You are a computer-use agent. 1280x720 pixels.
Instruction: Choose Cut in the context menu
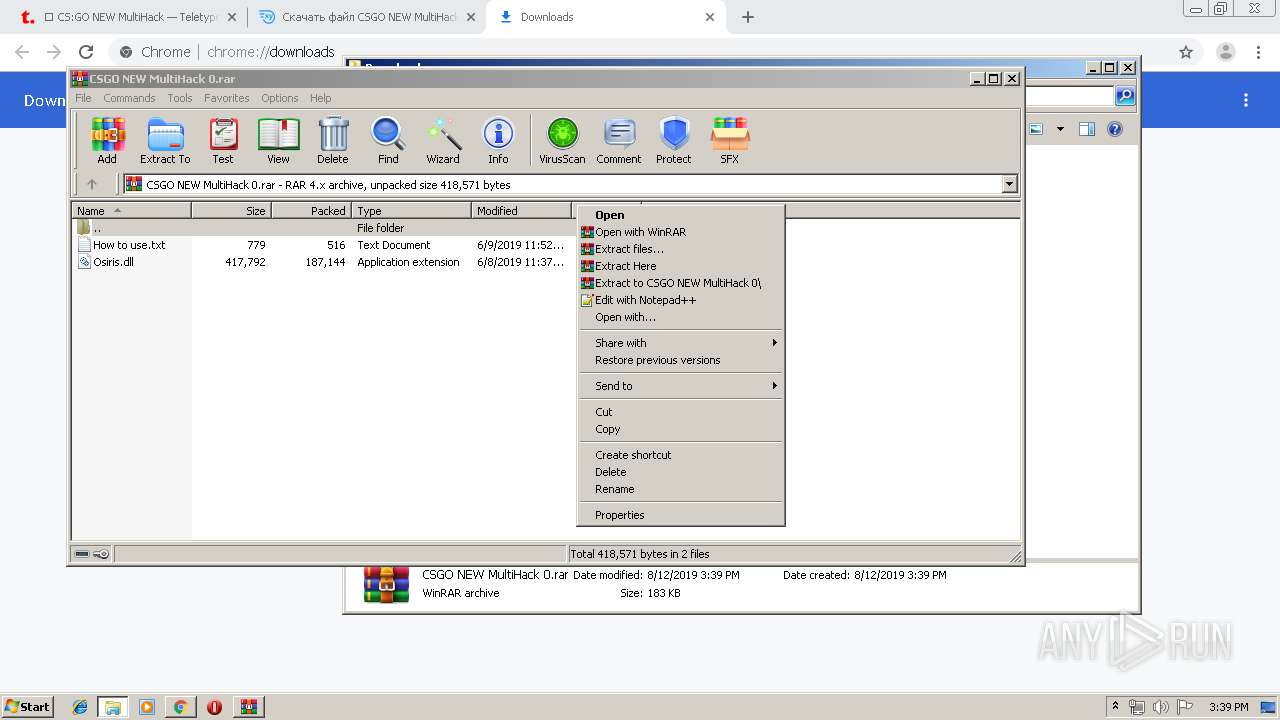tap(680, 412)
